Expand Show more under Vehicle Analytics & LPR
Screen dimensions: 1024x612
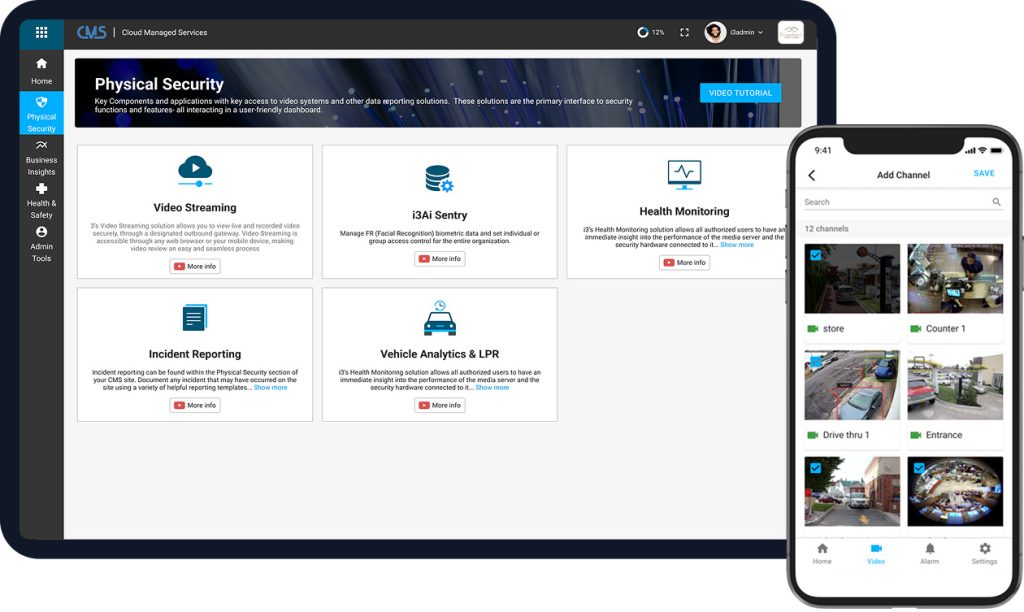click(x=493, y=388)
